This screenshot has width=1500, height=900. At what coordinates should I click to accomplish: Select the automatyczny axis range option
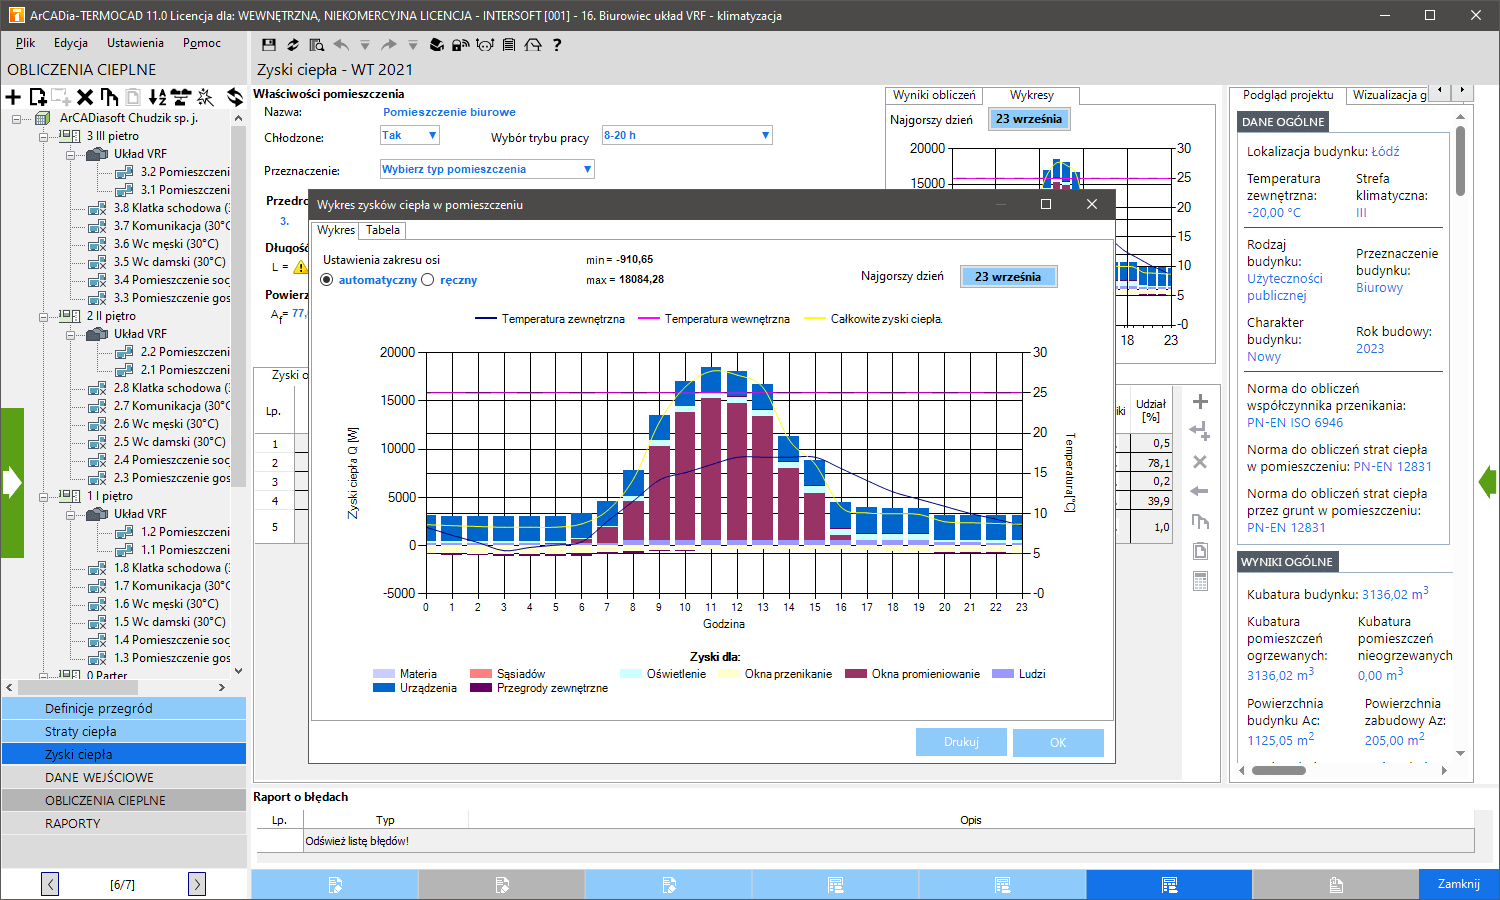coord(327,280)
